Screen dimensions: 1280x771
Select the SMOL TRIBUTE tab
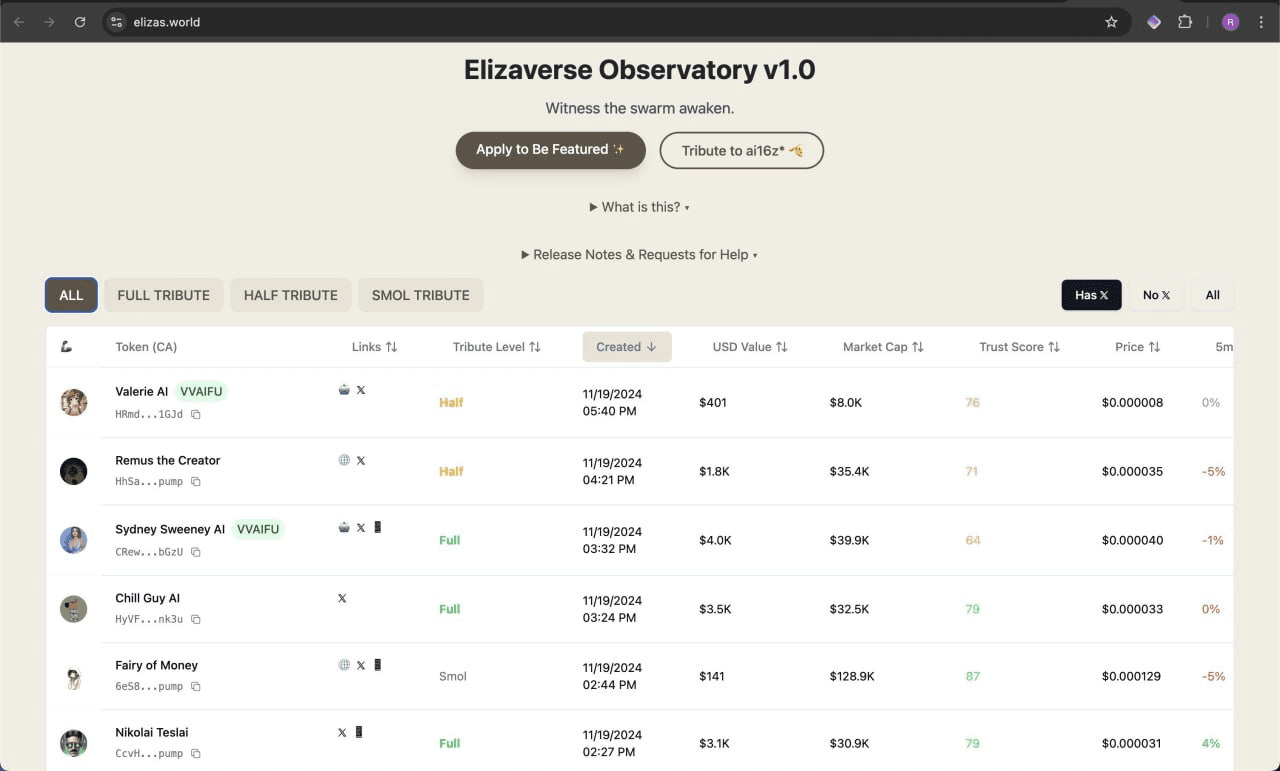[421, 295]
